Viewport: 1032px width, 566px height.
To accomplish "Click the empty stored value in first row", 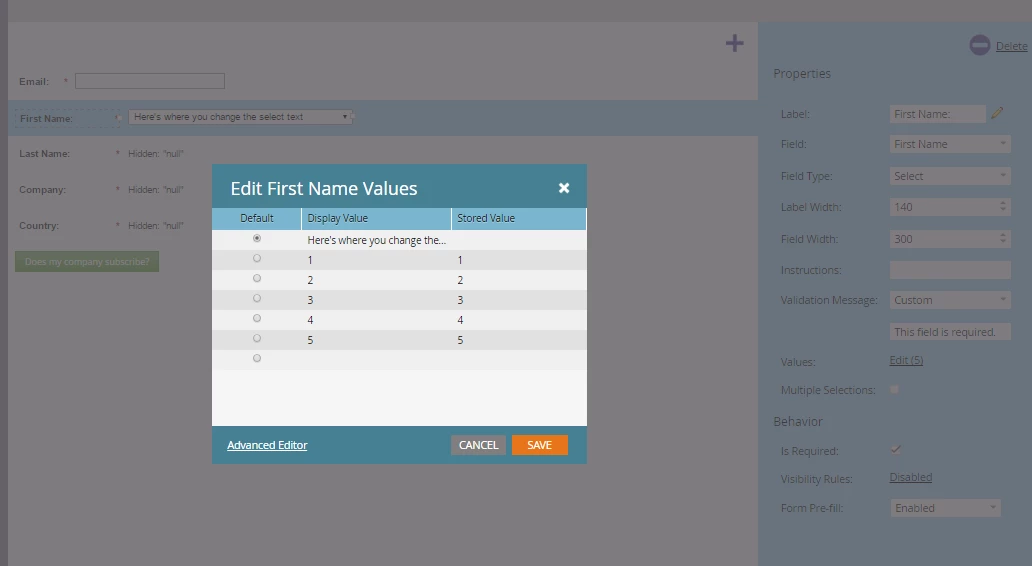I will click(x=519, y=240).
